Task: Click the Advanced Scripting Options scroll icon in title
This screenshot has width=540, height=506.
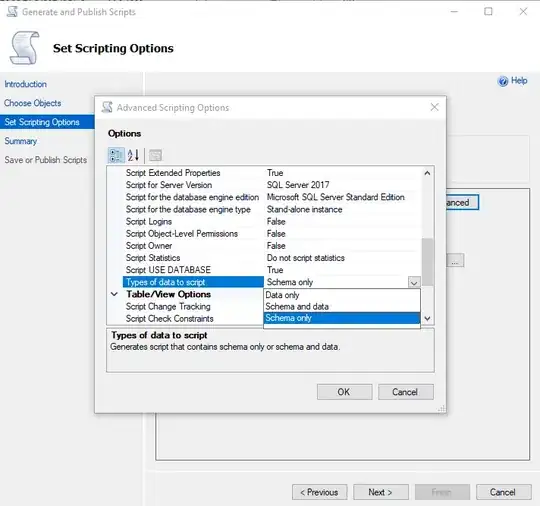Action: pos(107,107)
